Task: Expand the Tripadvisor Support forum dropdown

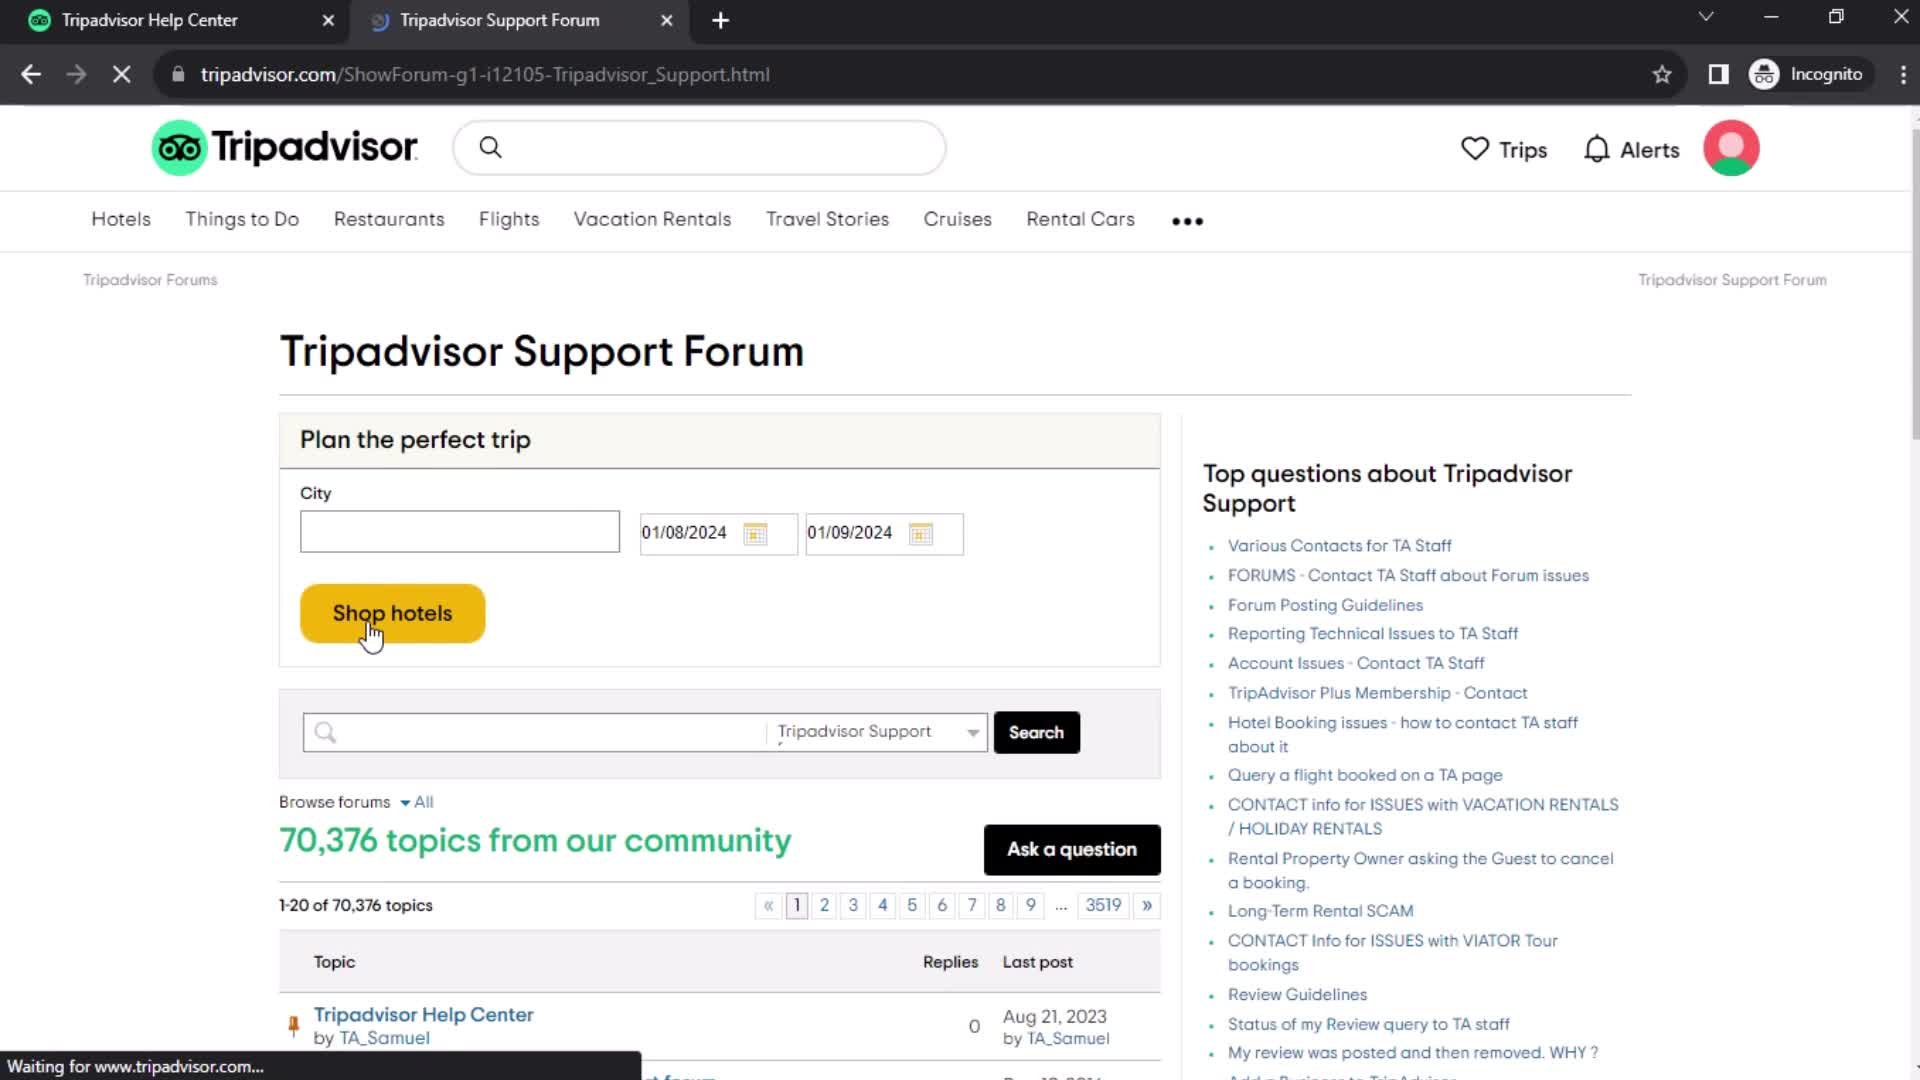Action: (x=876, y=732)
